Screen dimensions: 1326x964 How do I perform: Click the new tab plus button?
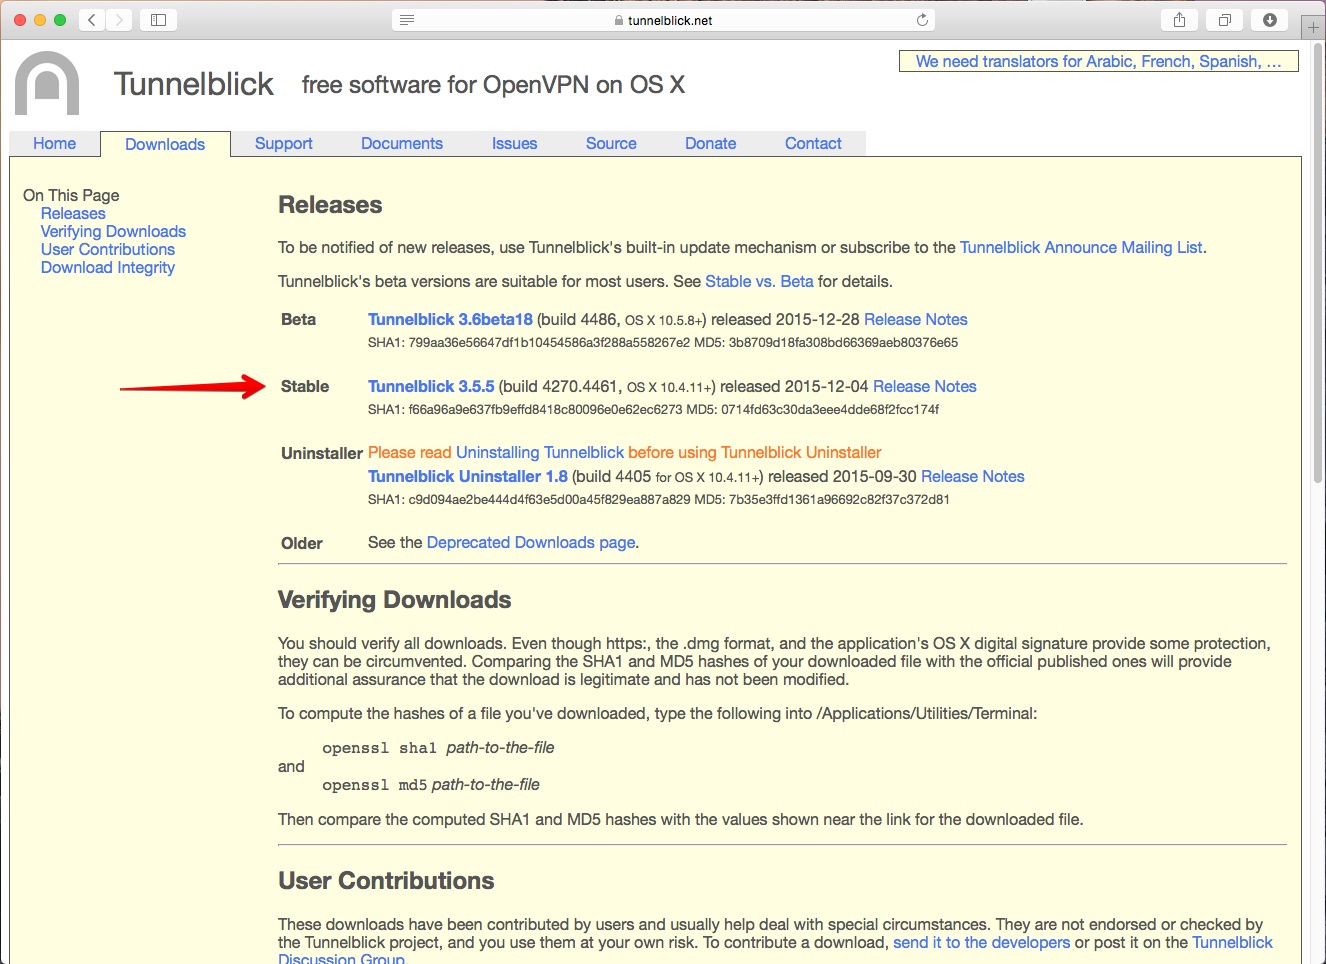[1313, 27]
